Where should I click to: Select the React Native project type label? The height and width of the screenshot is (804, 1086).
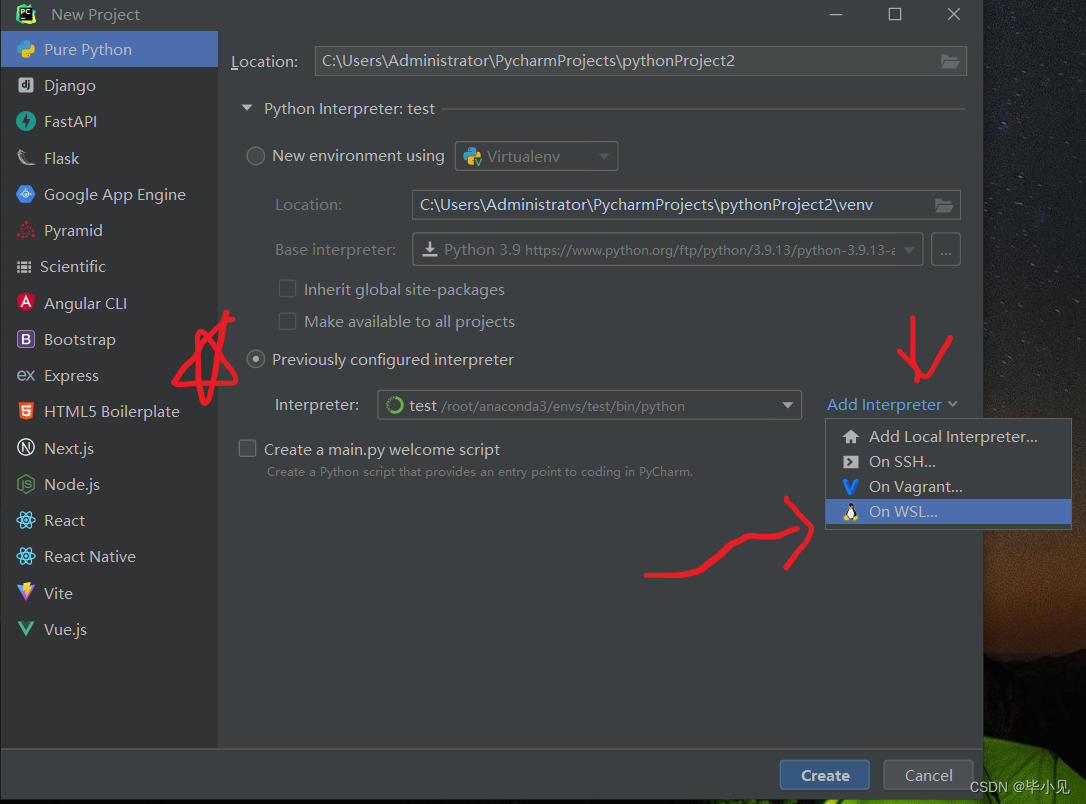[90, 556]
